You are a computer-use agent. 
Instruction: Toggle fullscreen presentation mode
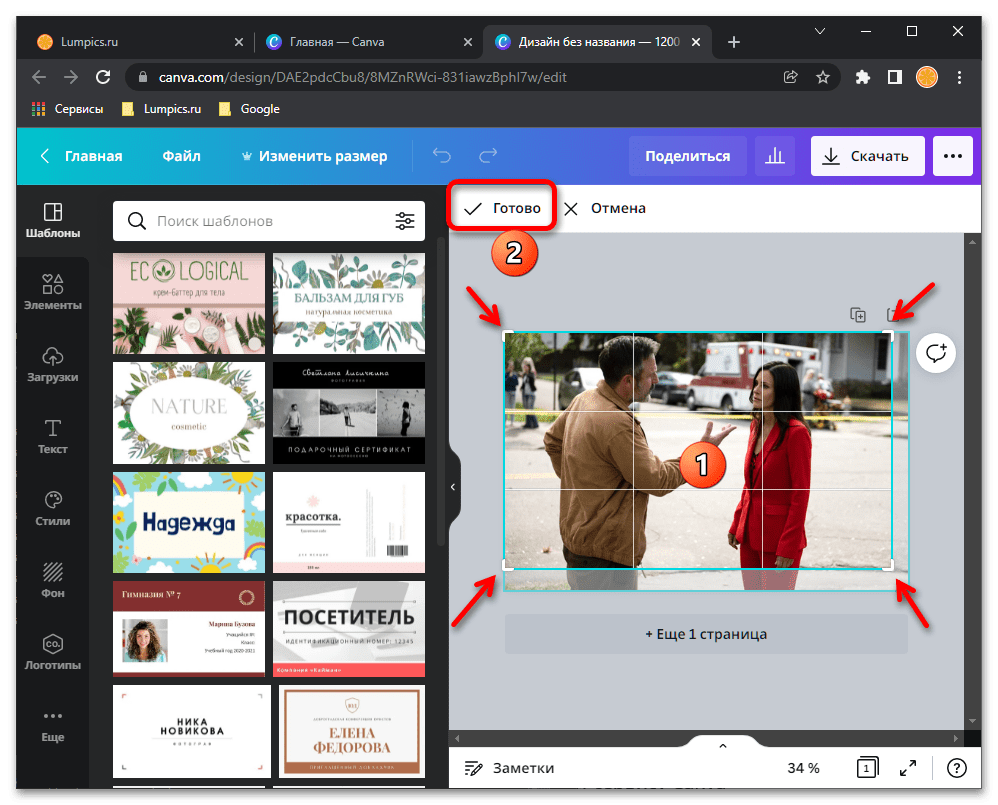(x=907, y=768)
